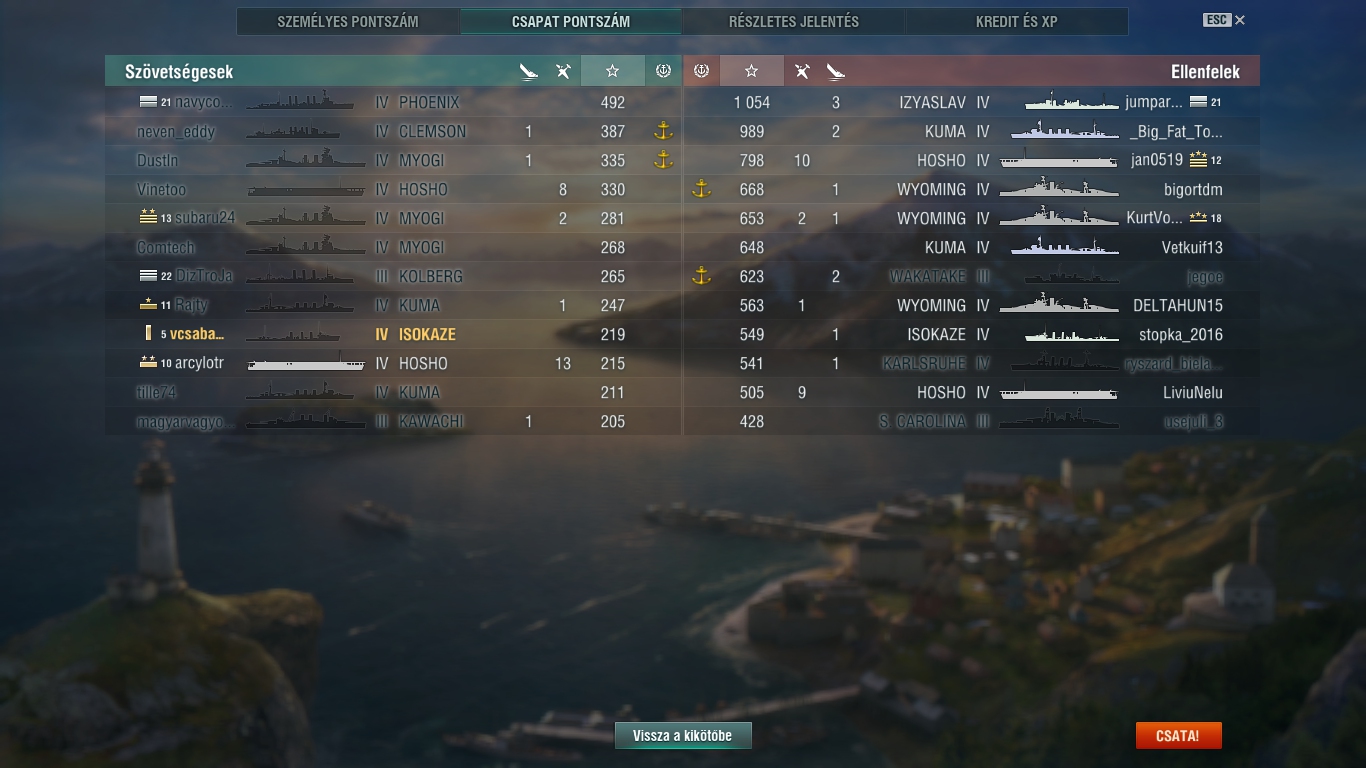
Task: Sort allies by ships destroyed icon
Action: (x=529, y=71)
